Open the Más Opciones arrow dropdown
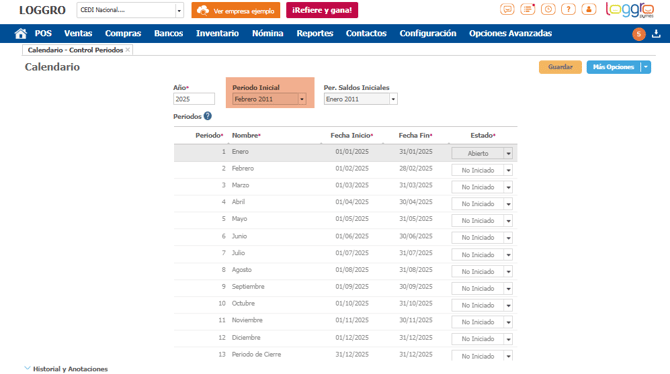This screenshot has height=374, width=670. tap(646, 67)
